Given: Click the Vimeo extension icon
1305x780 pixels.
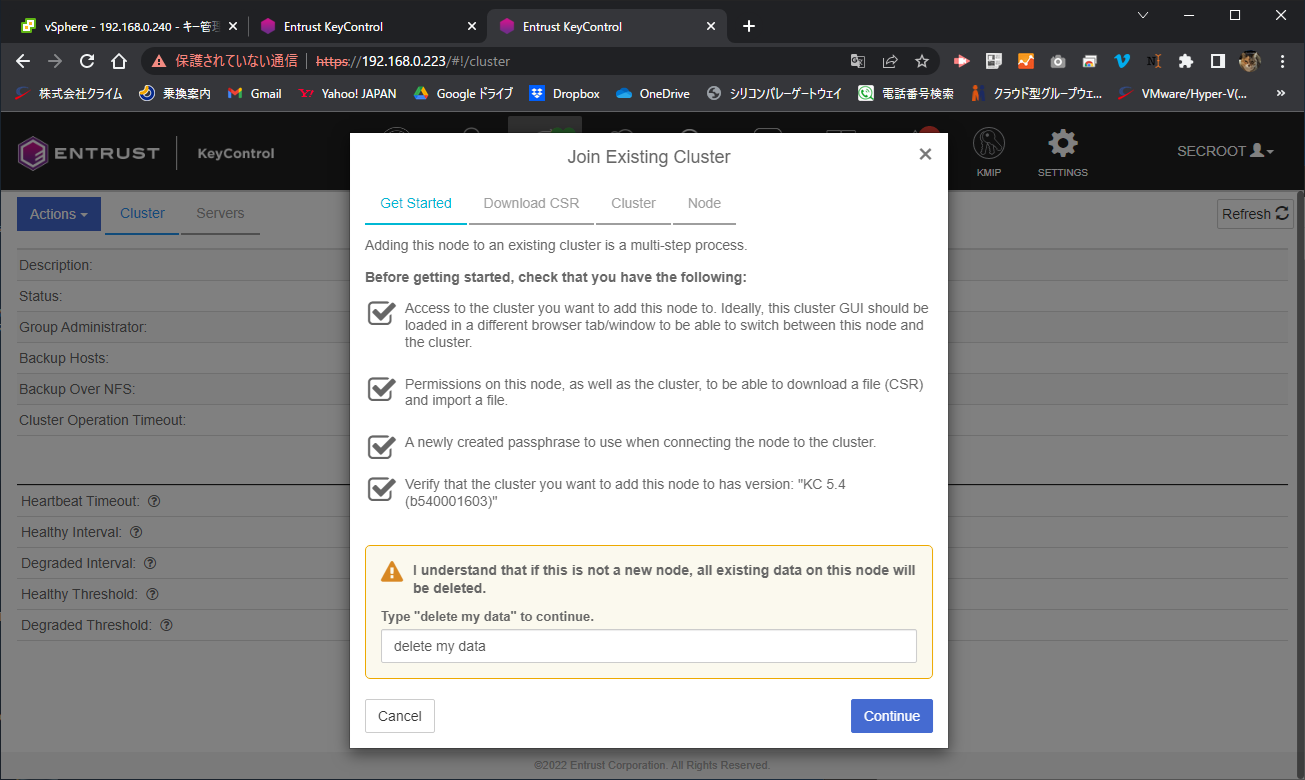Looking at the screenshot, I should 1122,61.
